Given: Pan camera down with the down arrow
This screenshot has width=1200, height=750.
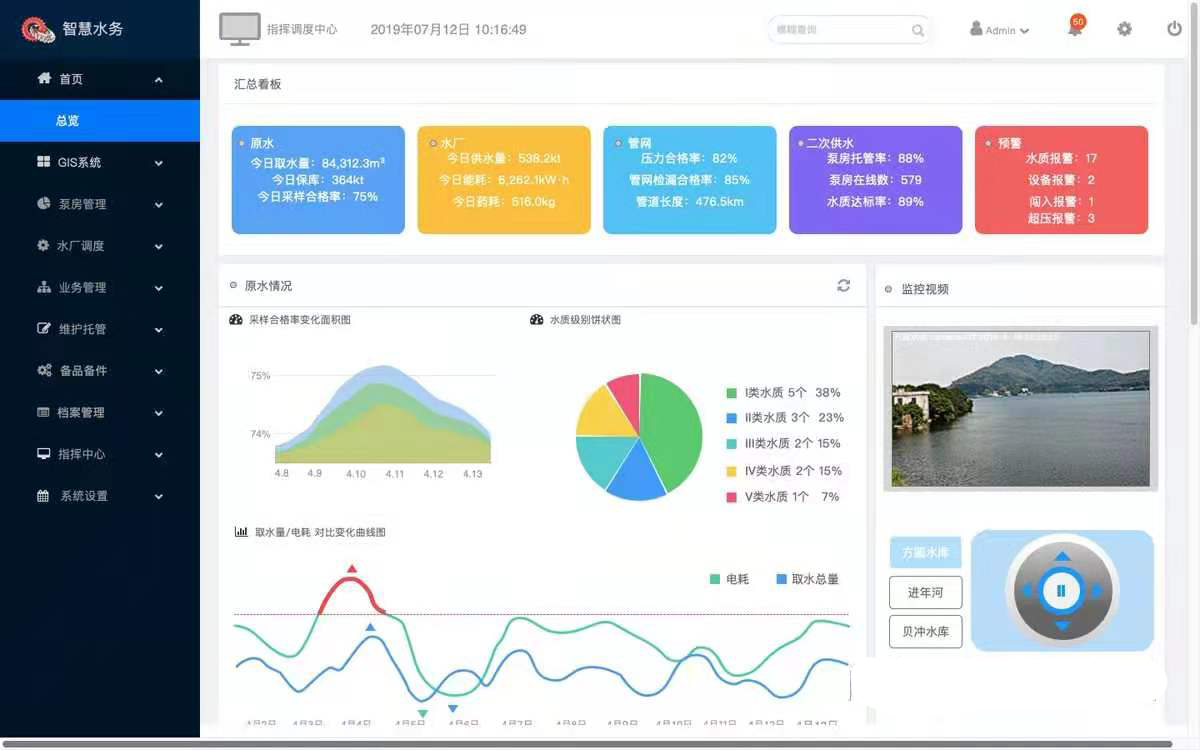Looking at the screenshot, I should [x=1063, y=626].
